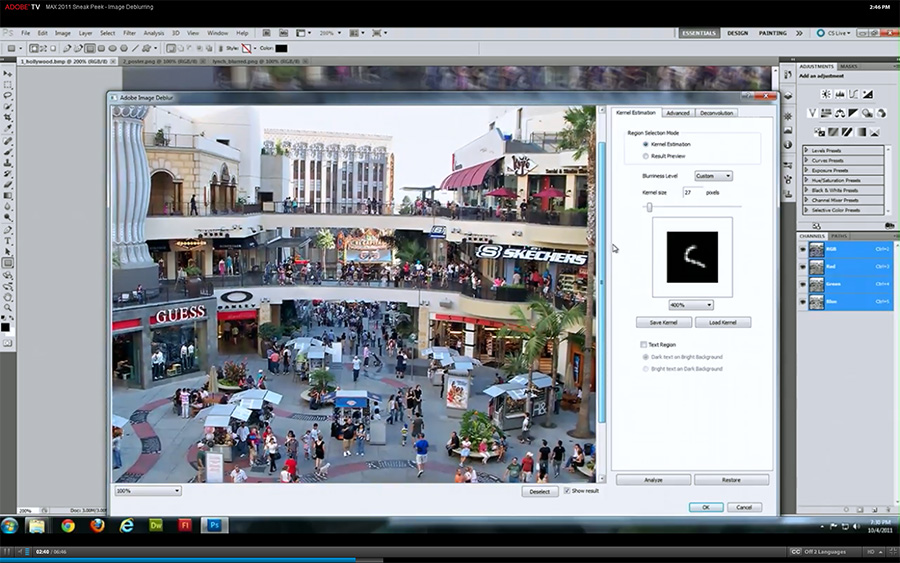Select the Result Preview radio button
This screenshot has width=900, height=563.
pyautogui.click(x=646, y=156)
